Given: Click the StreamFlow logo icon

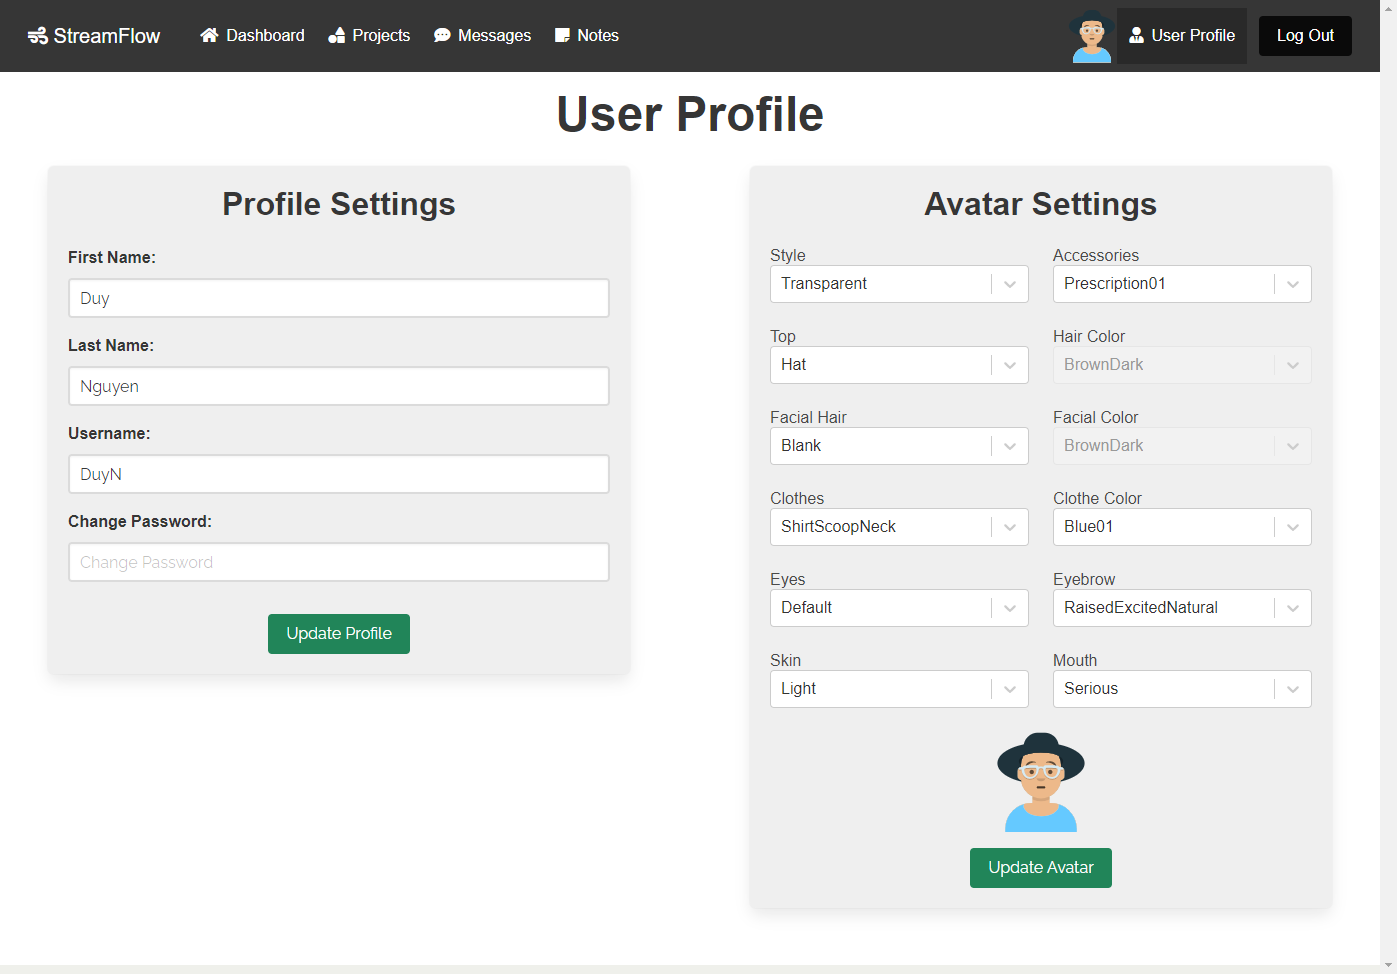Looking at the screenshot, I should click(x=38, y=36).
